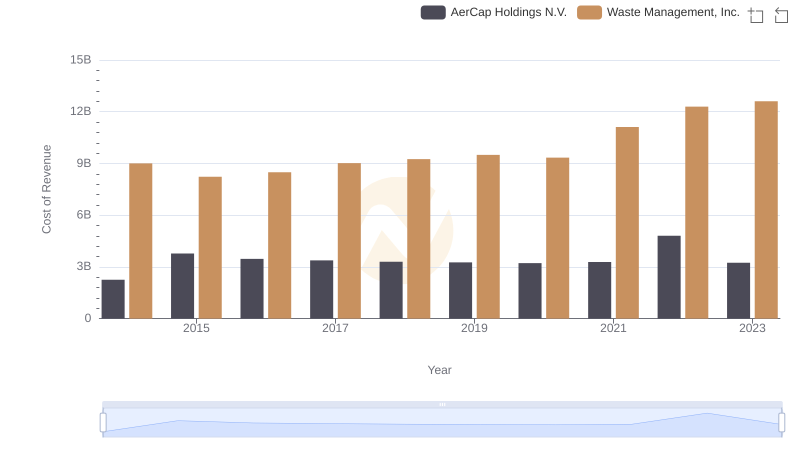The height and width of the screenshot is (461, 800).
Task: Click the Cost of Revenue axis title
Action: click(46, 189)
